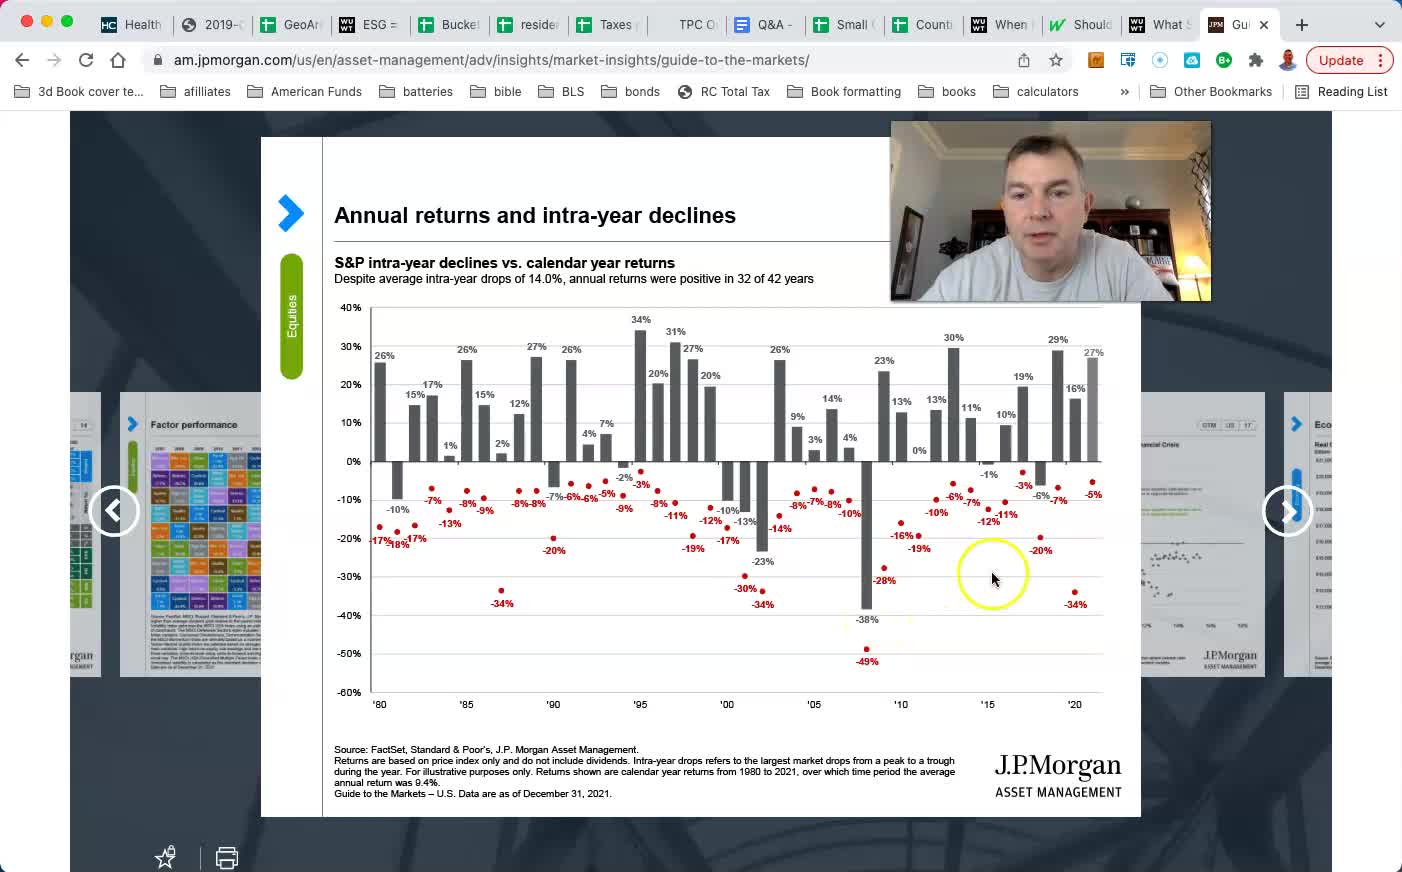Screen dimensions: 1402x872
Task: Open the Book formatting bookmark folder
Action: (x=844, y=91)
